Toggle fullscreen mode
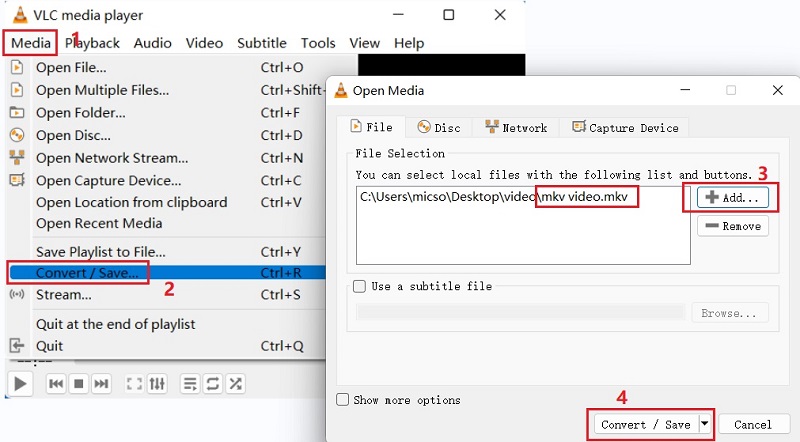This screenshot has height=442, width=800. pos(134,383)
